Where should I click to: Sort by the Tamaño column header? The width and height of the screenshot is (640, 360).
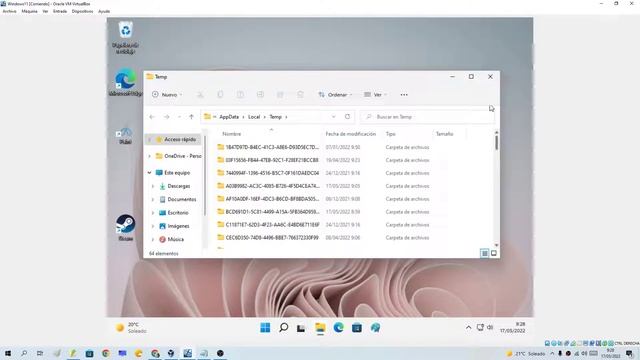click(444, 134)
